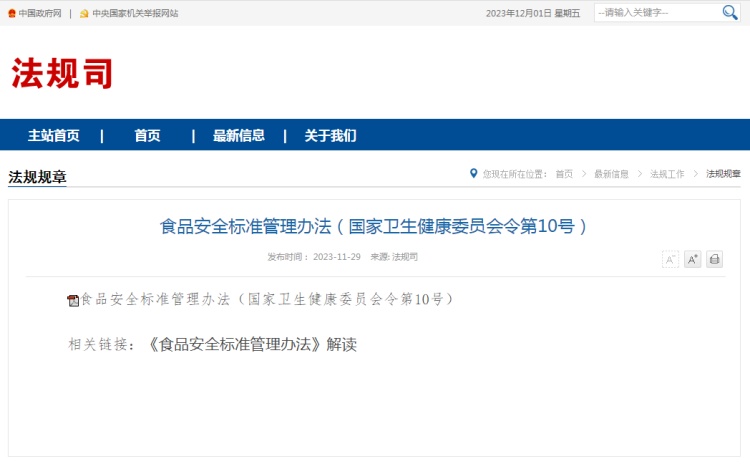
Task: Open the 《食品安全标准管理办法》解读 related link
Action: 251,344
